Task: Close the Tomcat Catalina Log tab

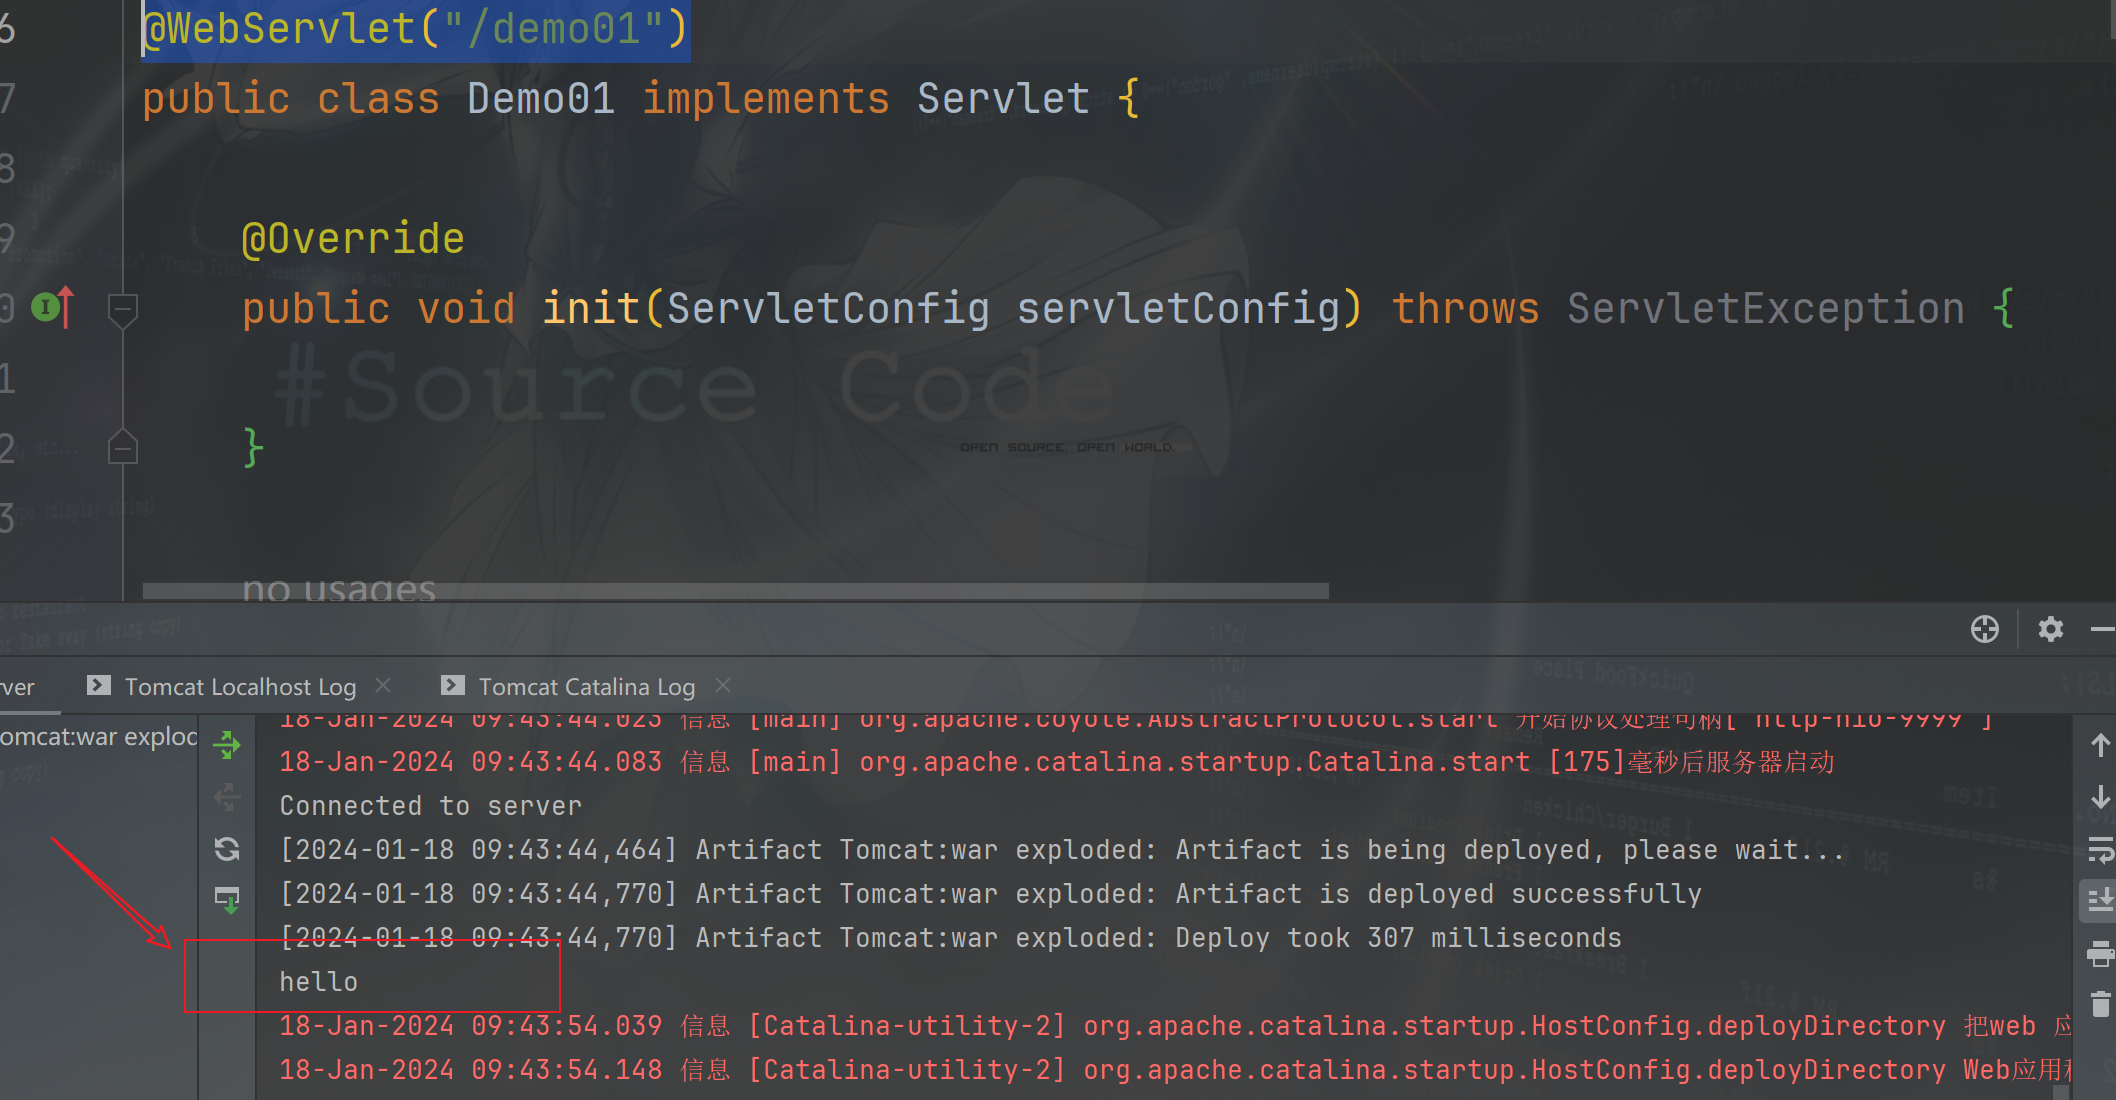Action: click(722, 685)
